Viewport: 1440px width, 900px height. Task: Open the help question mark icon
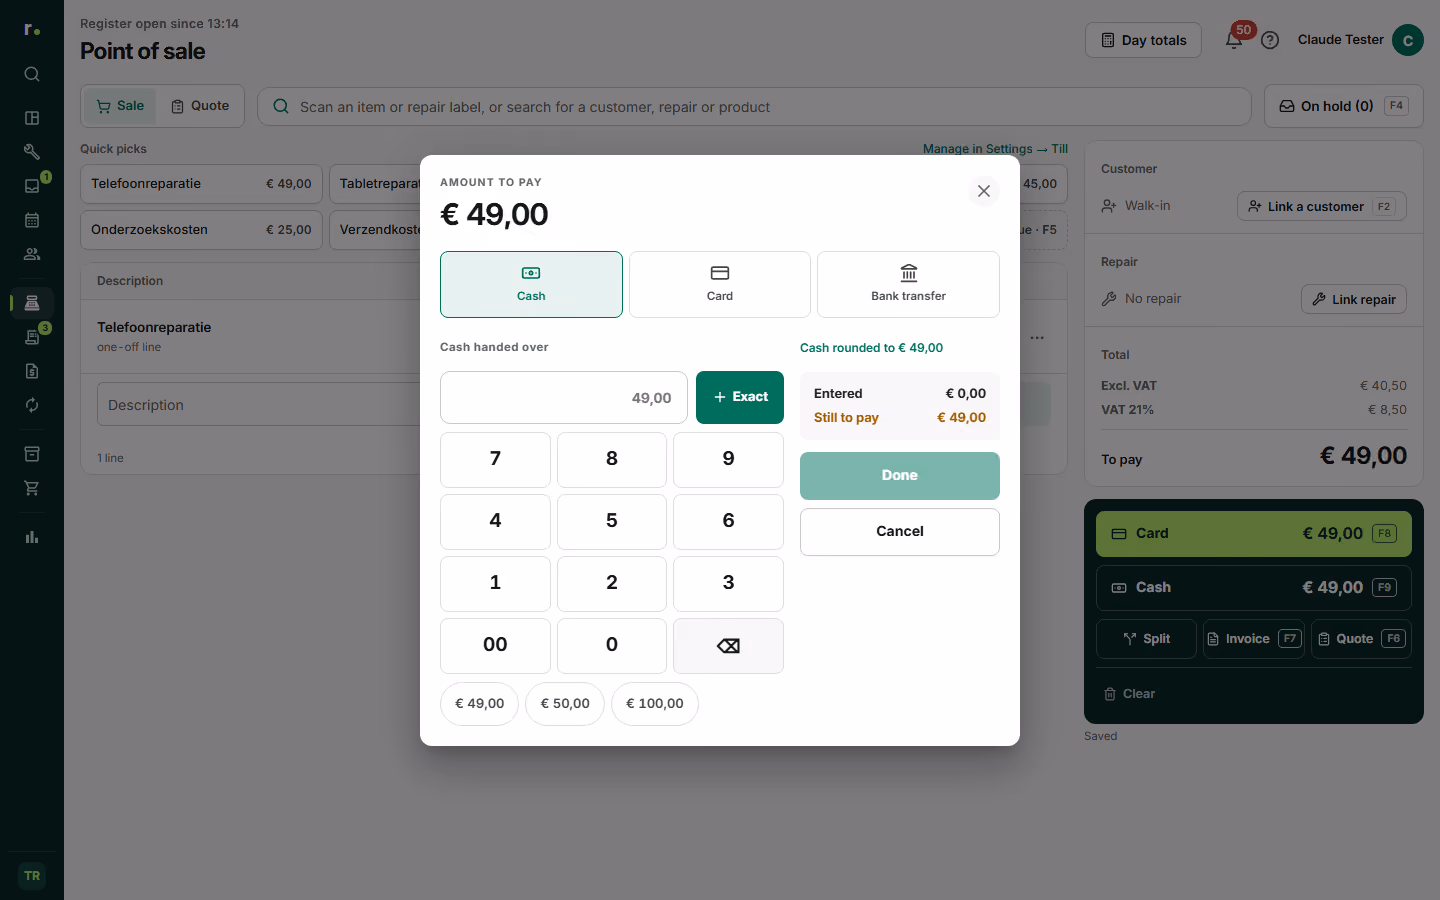coord(1270,40)
